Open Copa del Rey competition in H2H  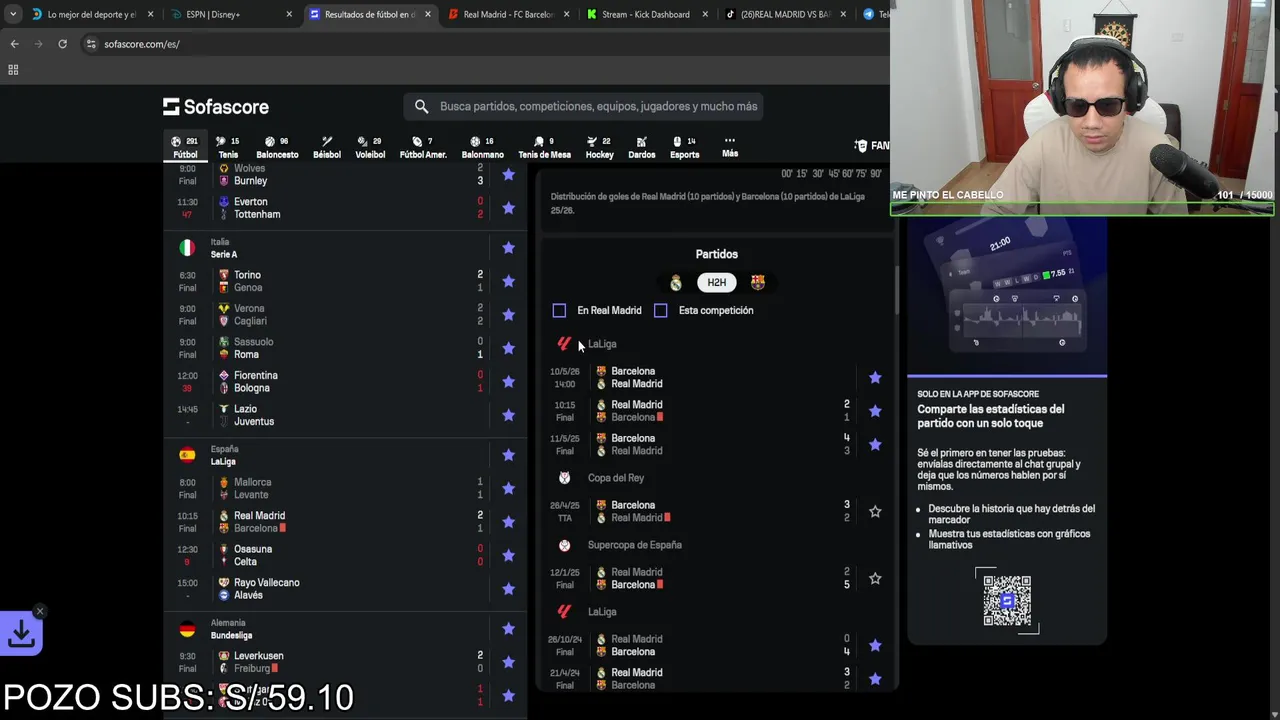pos(616,478)
